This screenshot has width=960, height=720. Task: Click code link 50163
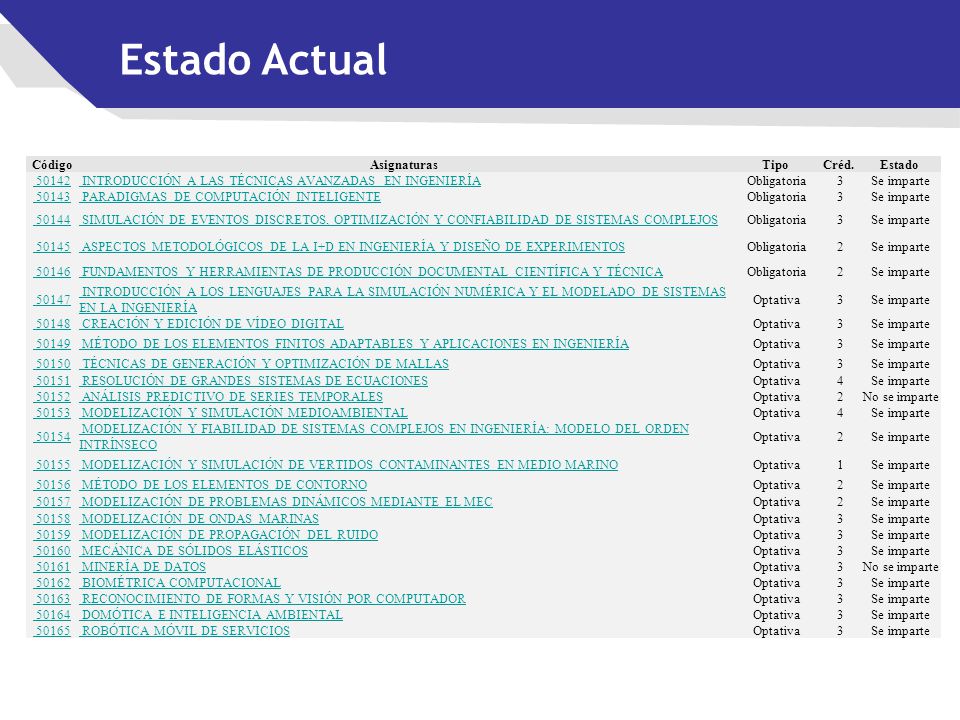click(x=52, y=599)
